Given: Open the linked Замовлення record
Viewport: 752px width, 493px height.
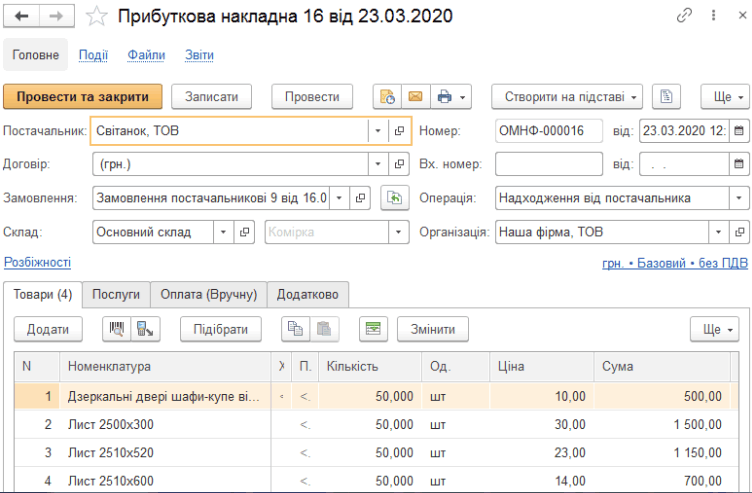Looking at the screenshot, I should [x=360, y=198].
